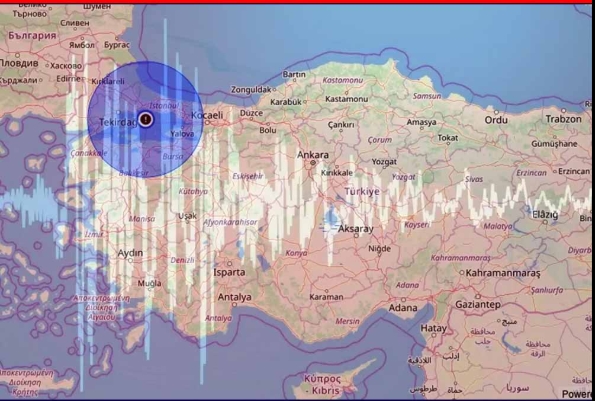595x401 pixels.
Task: Click the Türkiye country label
Action: point(362,191)
